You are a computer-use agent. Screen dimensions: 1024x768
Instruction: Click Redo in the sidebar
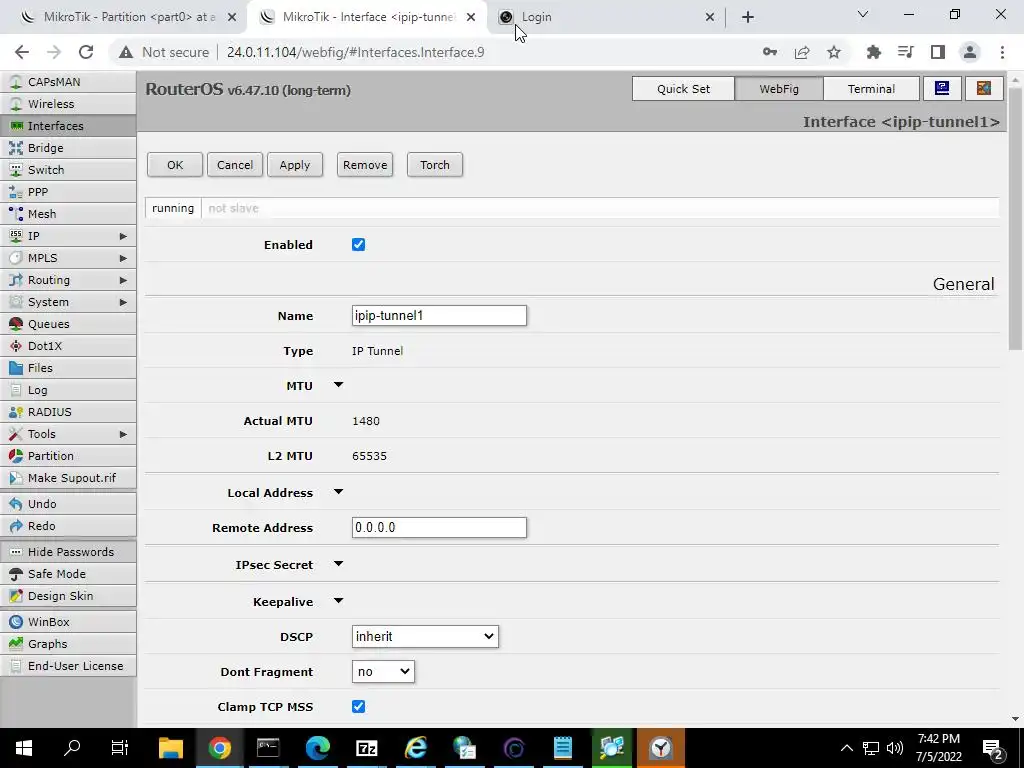tap(68, 526)
